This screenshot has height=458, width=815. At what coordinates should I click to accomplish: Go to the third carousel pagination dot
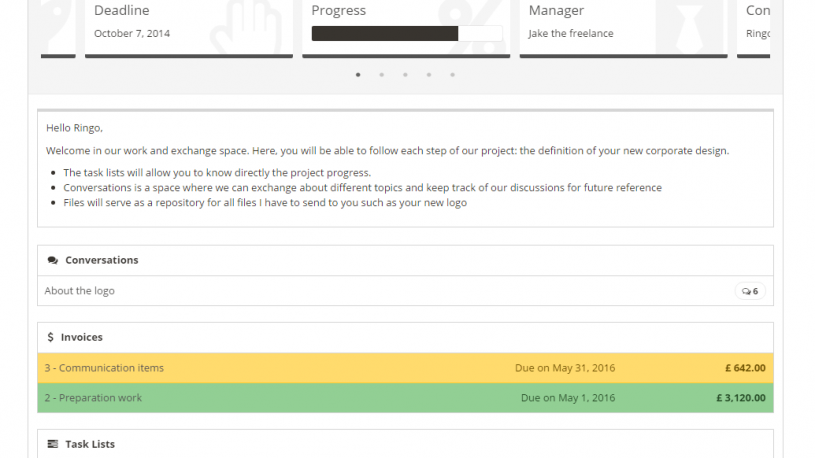tap(405, 74)
